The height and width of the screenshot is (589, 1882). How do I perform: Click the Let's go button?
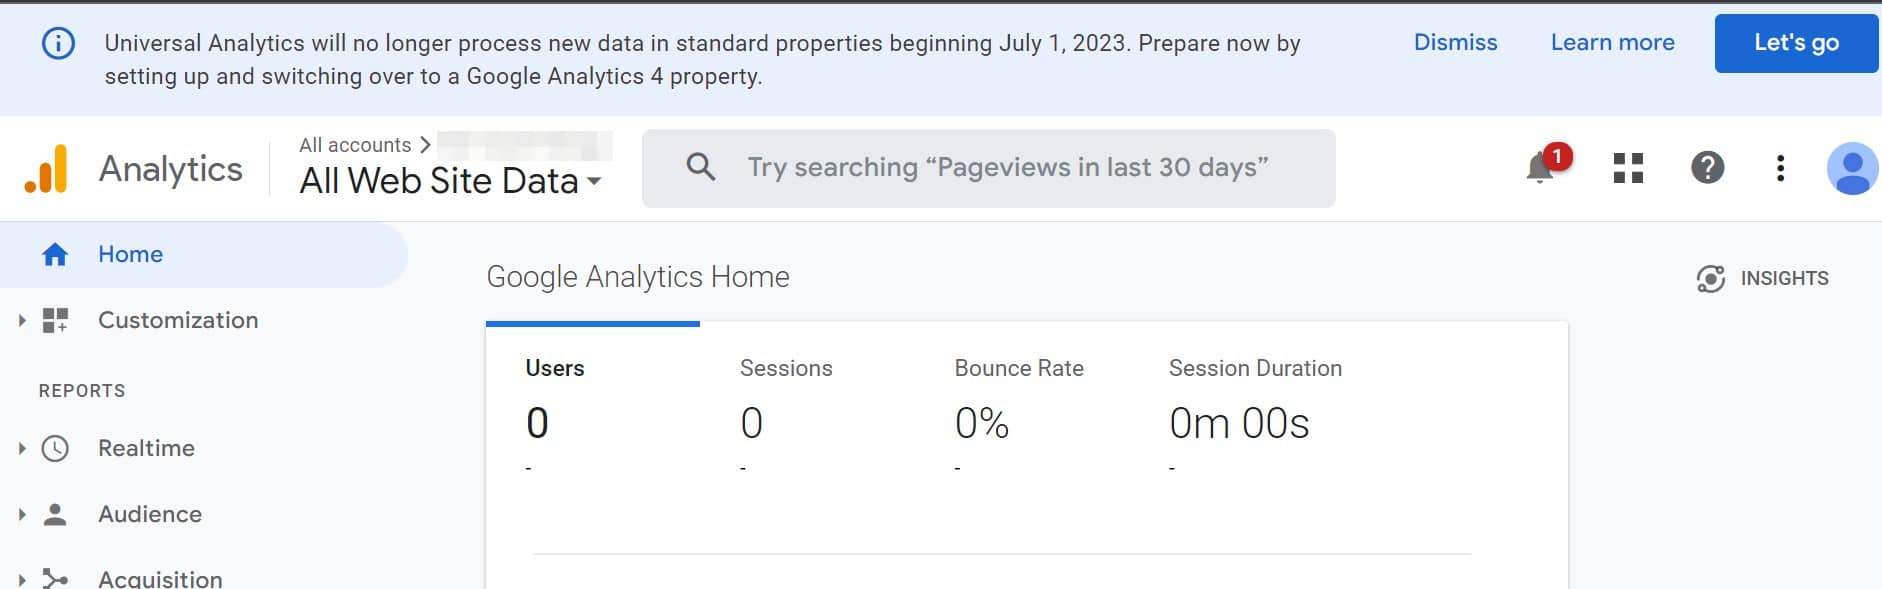tap(1796, 43)
